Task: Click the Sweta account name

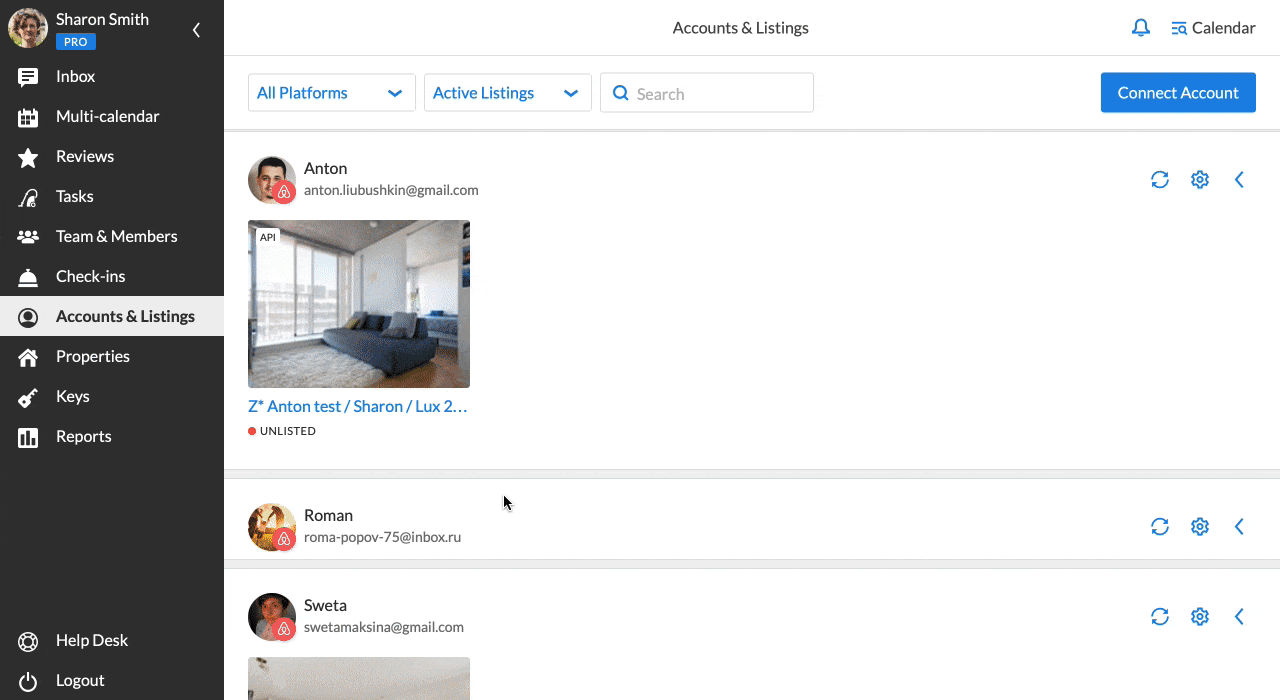Action: pyautogui.click(x=326, y=605)
